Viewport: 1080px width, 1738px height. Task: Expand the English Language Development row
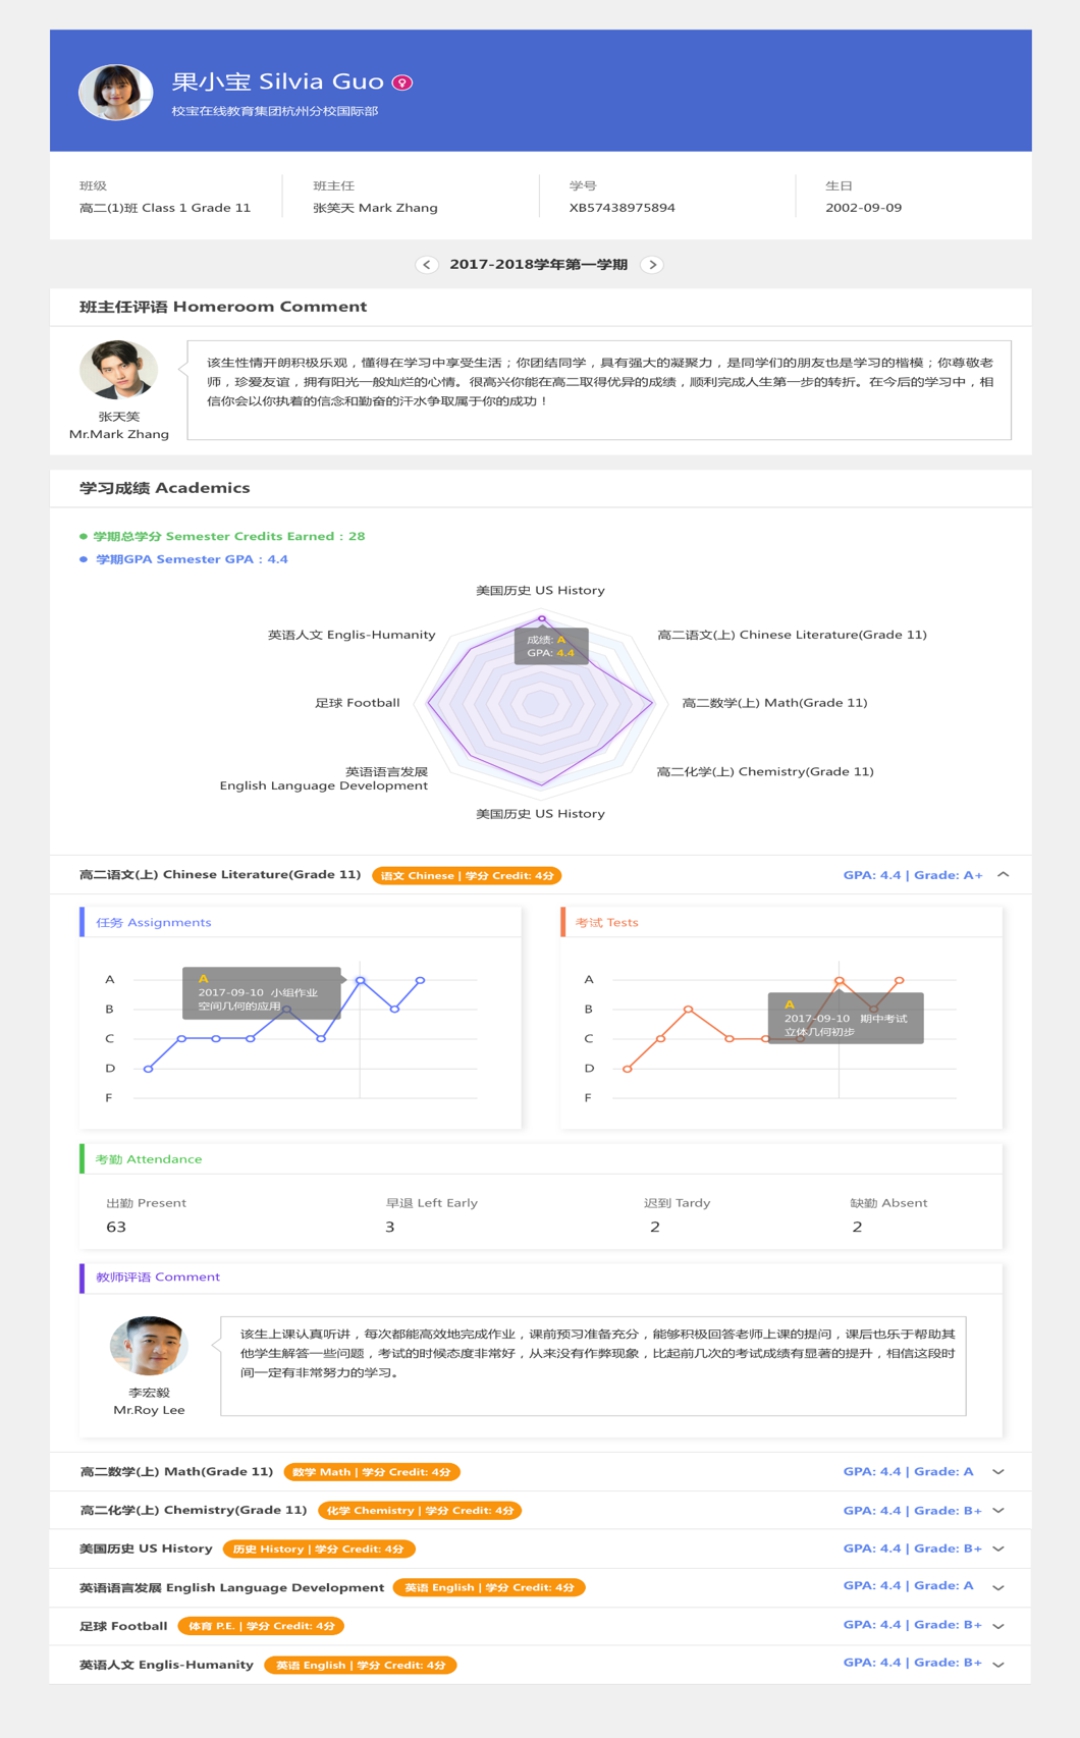pyautogui.click(x=998, y=1587)
